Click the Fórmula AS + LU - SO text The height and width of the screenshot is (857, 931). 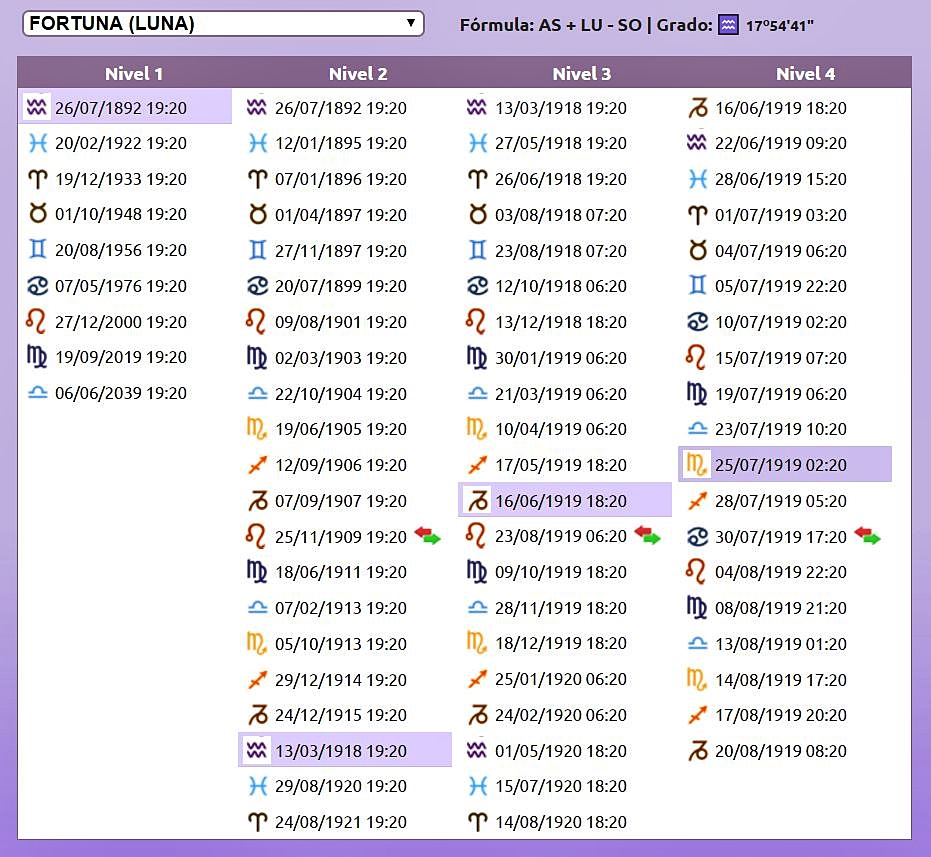[x=548, y=25]
